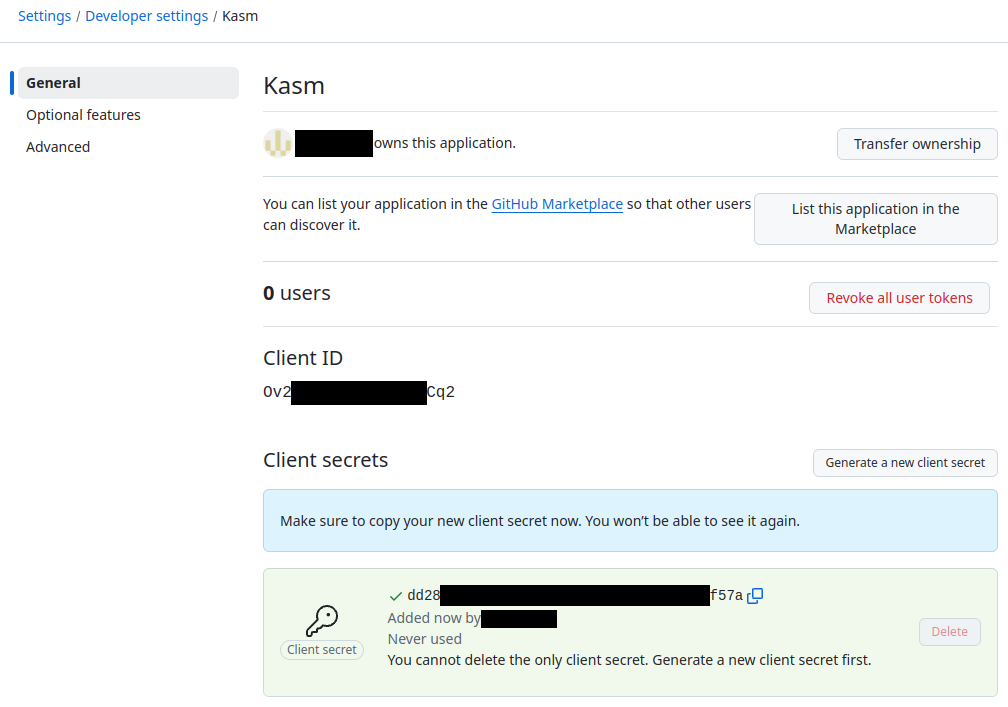Navigate to Settings via the breadcrumb
The width and height of the screenshot is (1008, 707).
tap(44, 16)
